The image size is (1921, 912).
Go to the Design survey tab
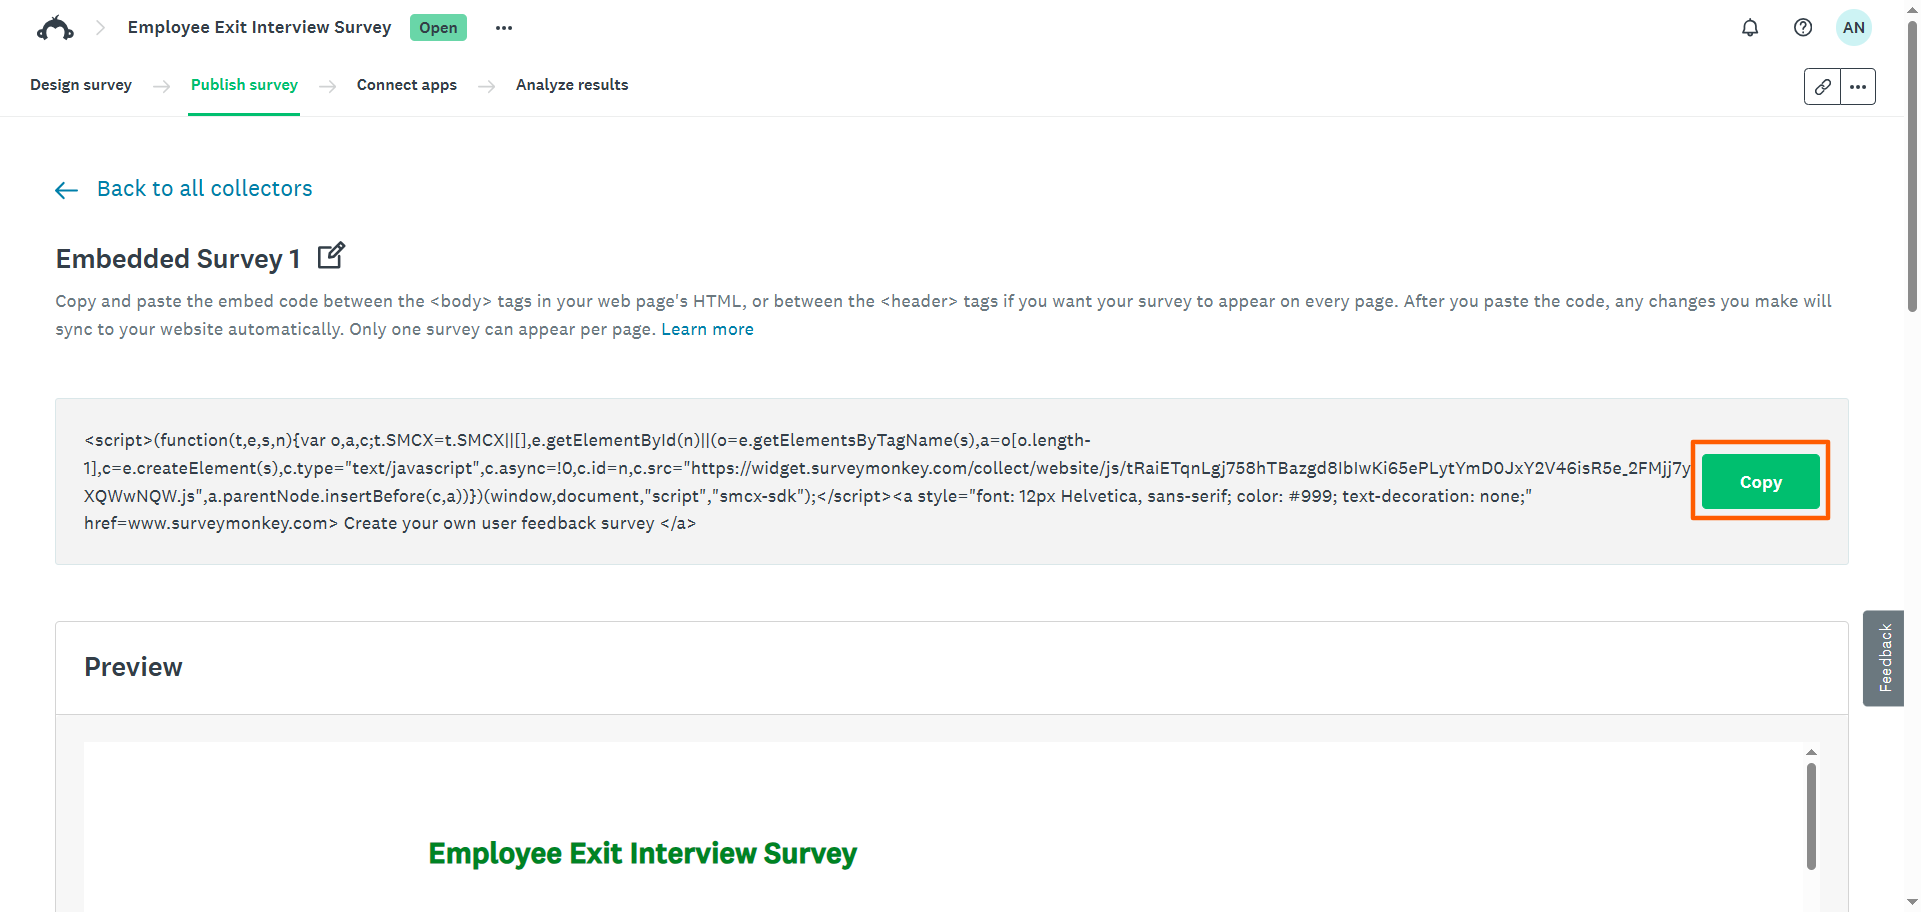81,85
